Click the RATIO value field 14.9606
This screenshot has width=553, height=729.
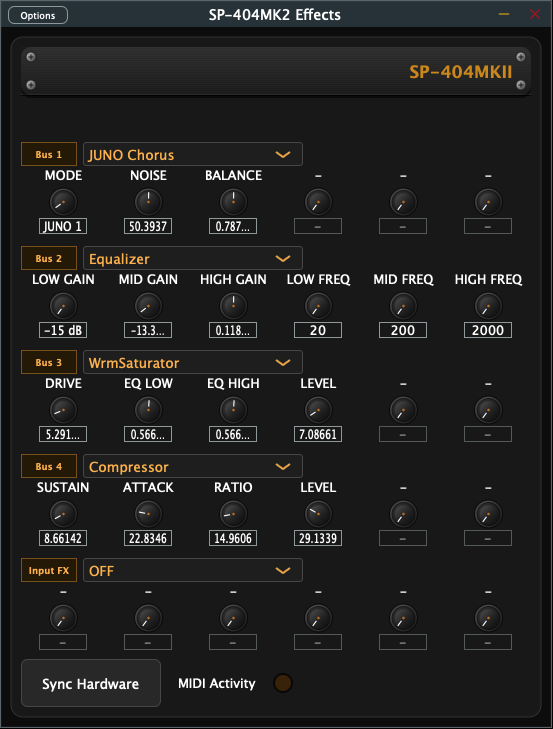click(233, 538)
